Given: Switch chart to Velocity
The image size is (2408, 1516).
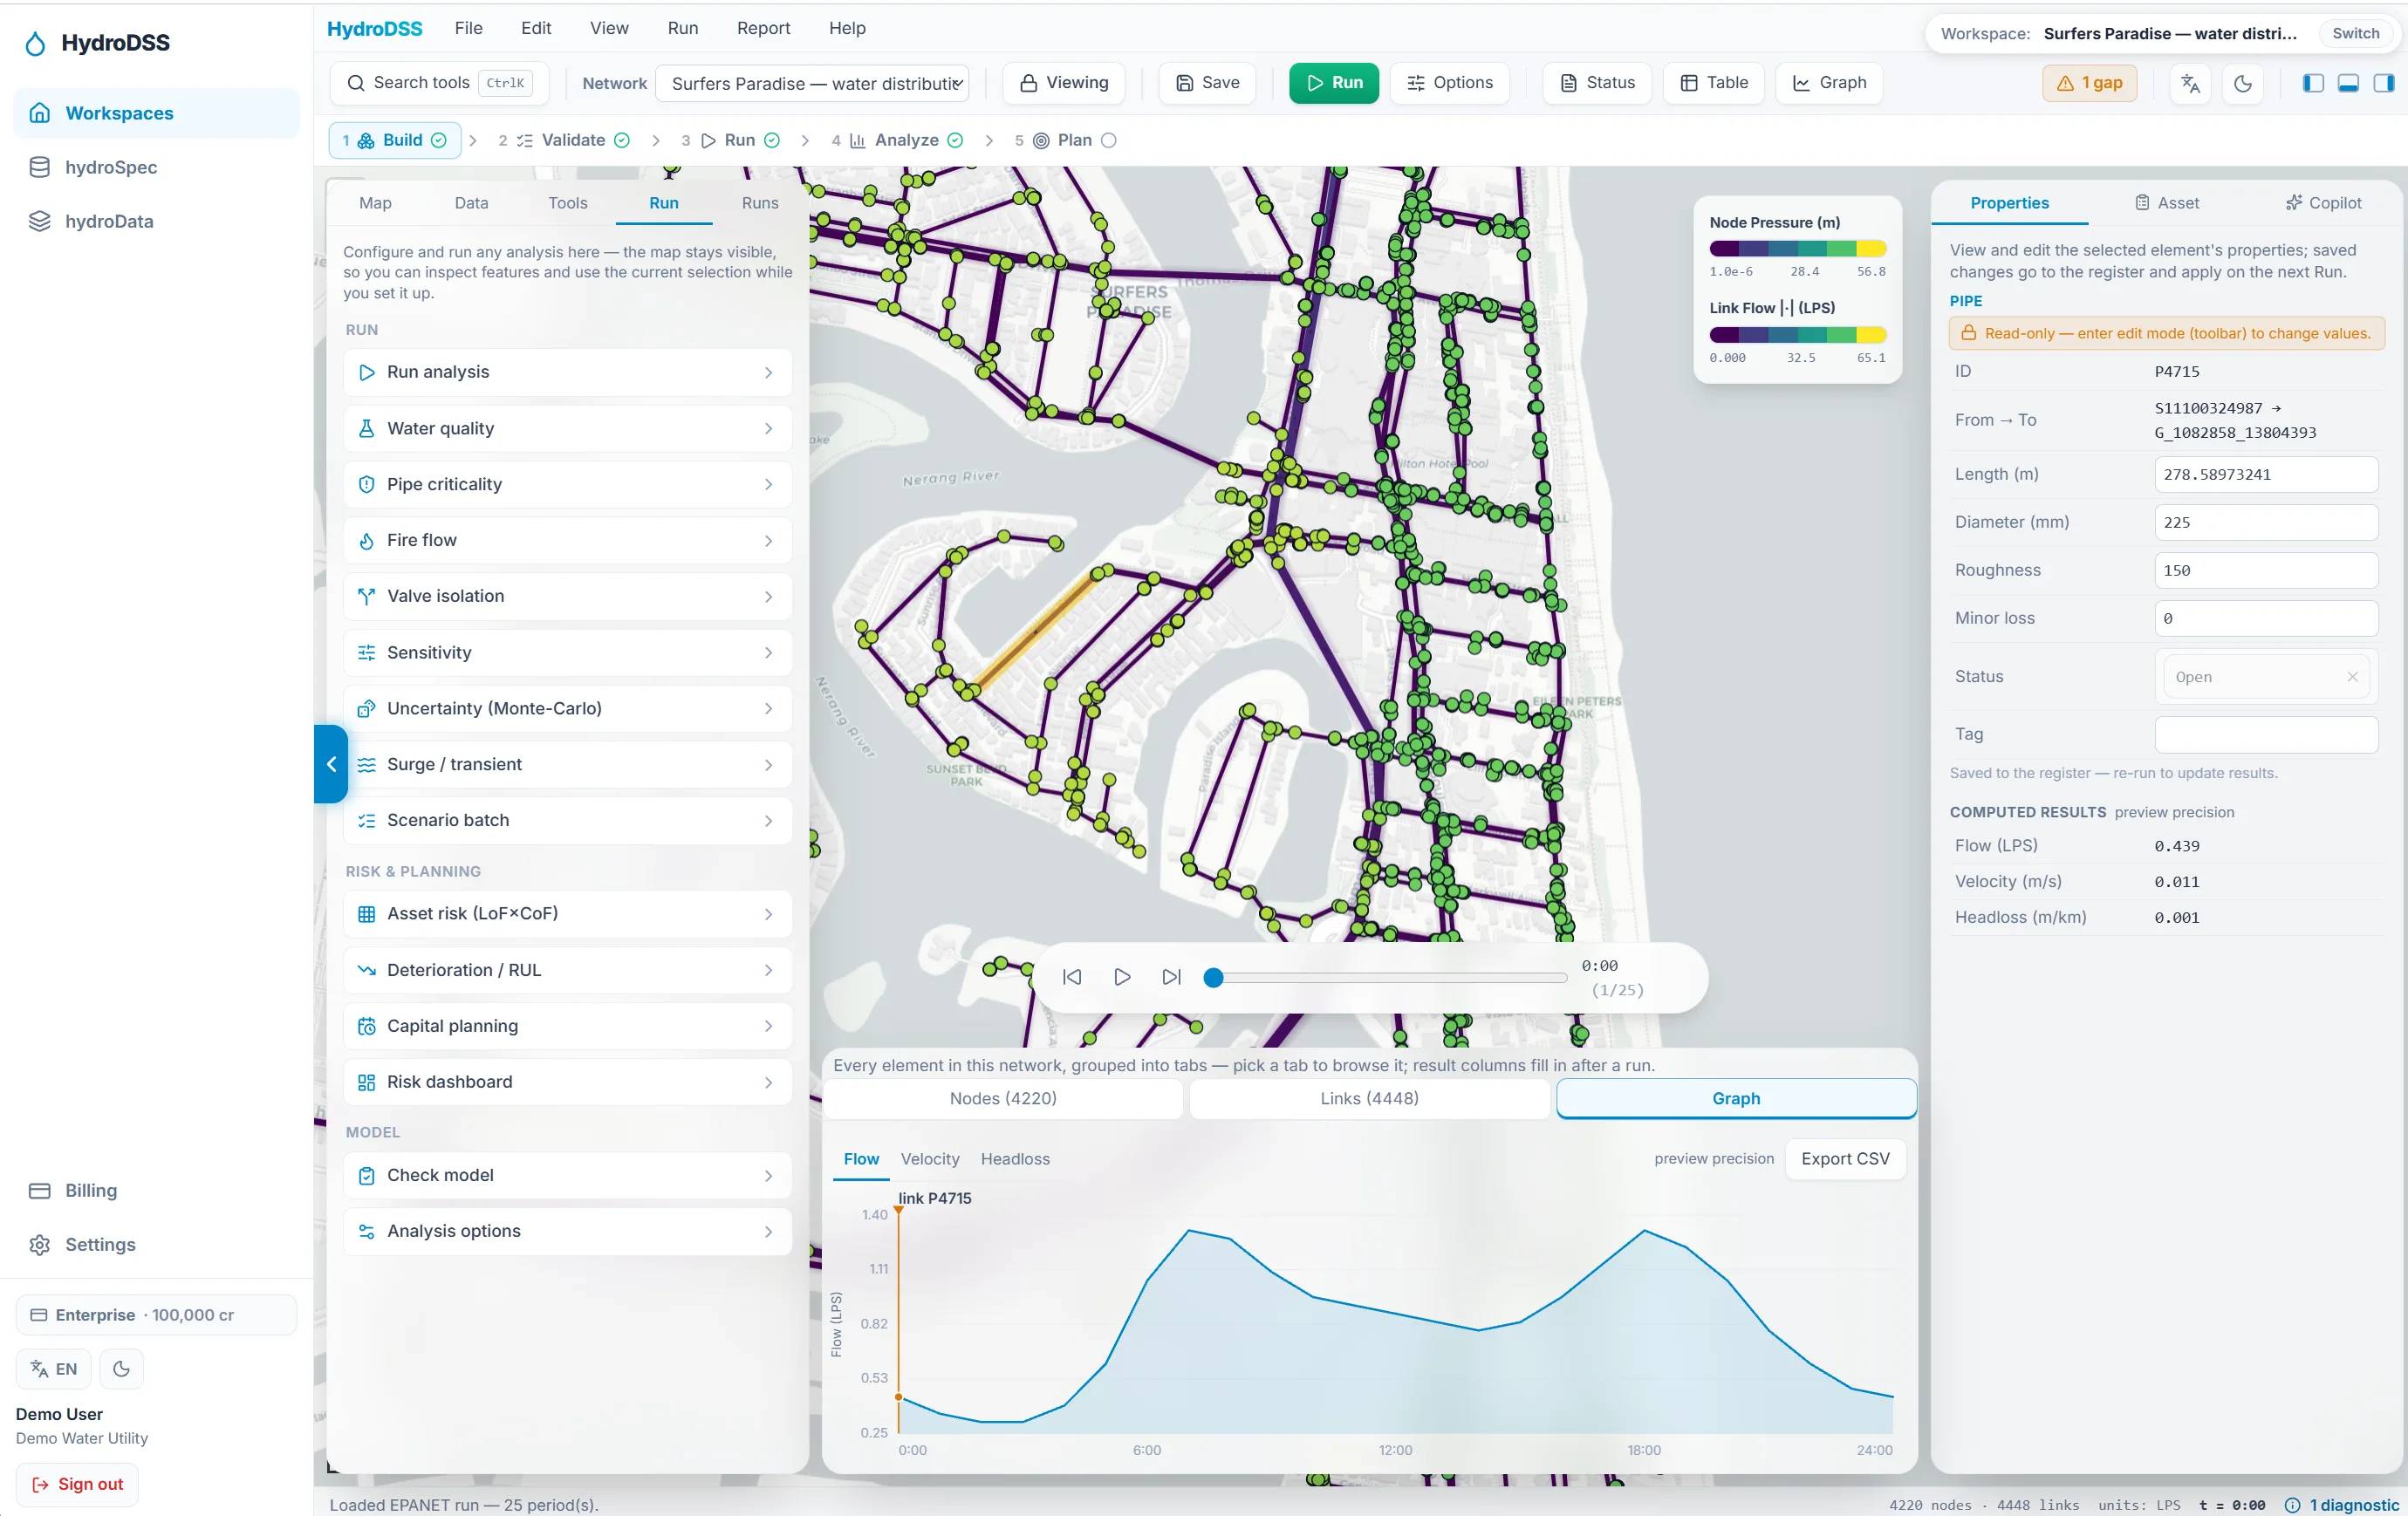Looking at the screenshot, I should tap(929, 1159).
